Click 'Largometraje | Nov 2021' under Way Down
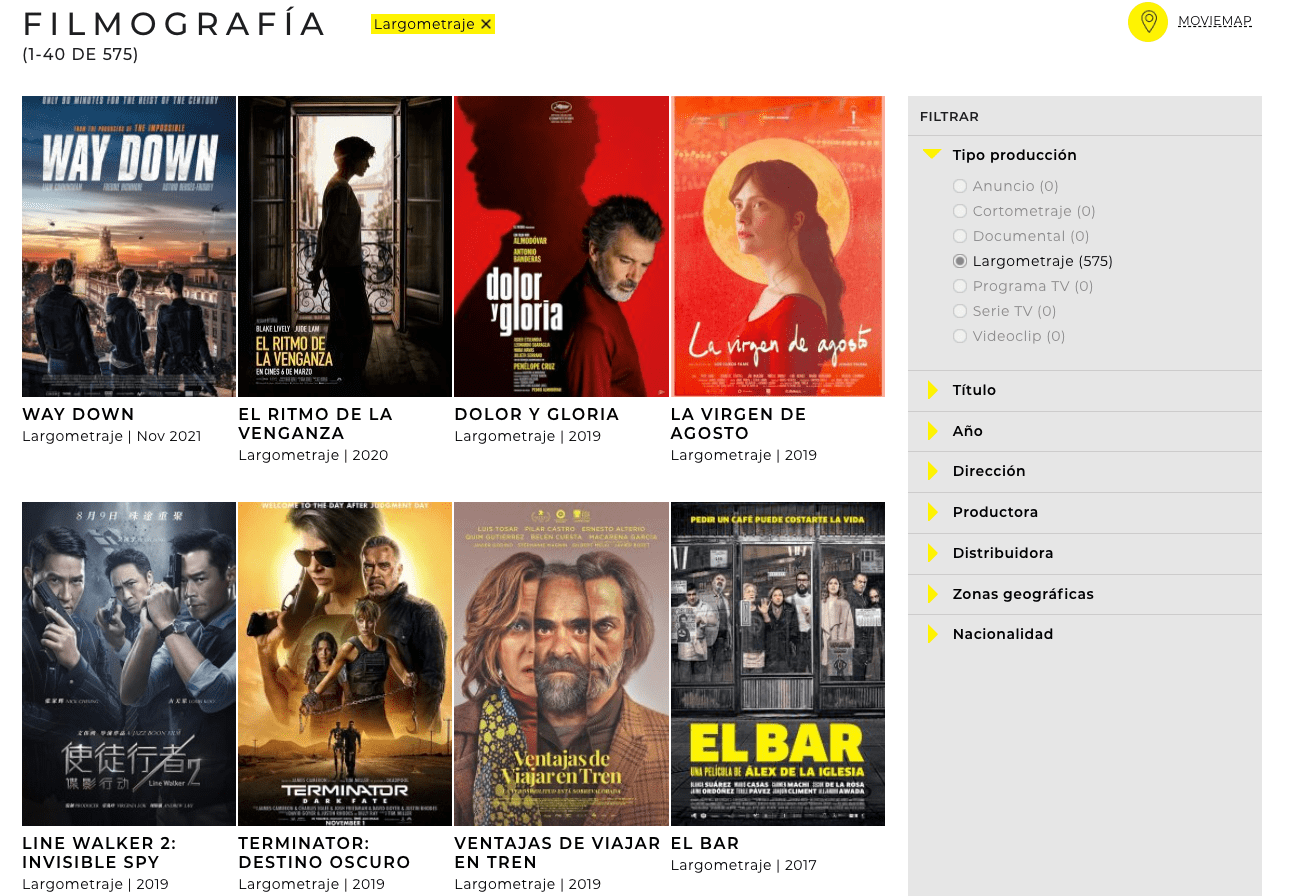The width and height of the screenshot is (1296, 896). coord(112,436)
